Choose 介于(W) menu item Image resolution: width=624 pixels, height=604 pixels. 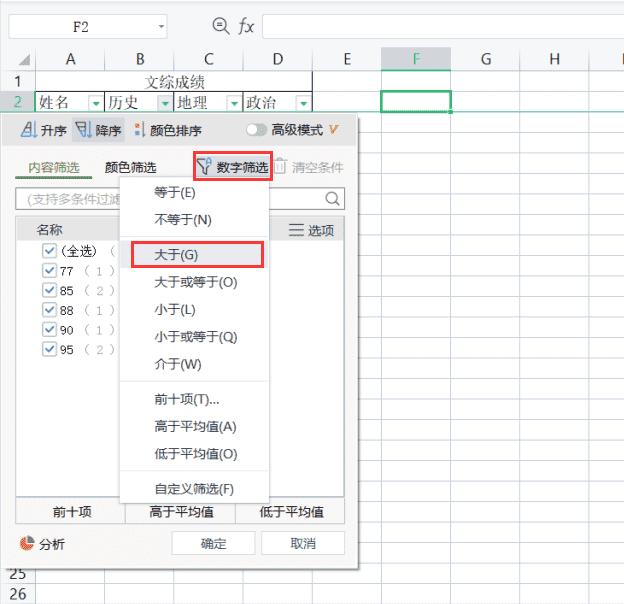[x=195, y=364]
